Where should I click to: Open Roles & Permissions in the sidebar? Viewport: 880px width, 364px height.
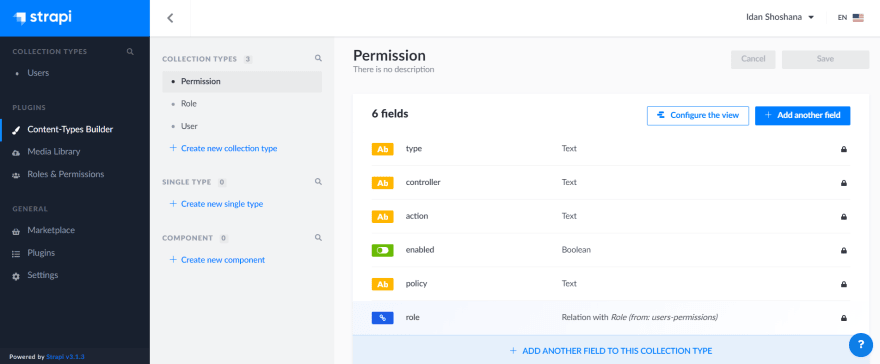tap(66, 174)
